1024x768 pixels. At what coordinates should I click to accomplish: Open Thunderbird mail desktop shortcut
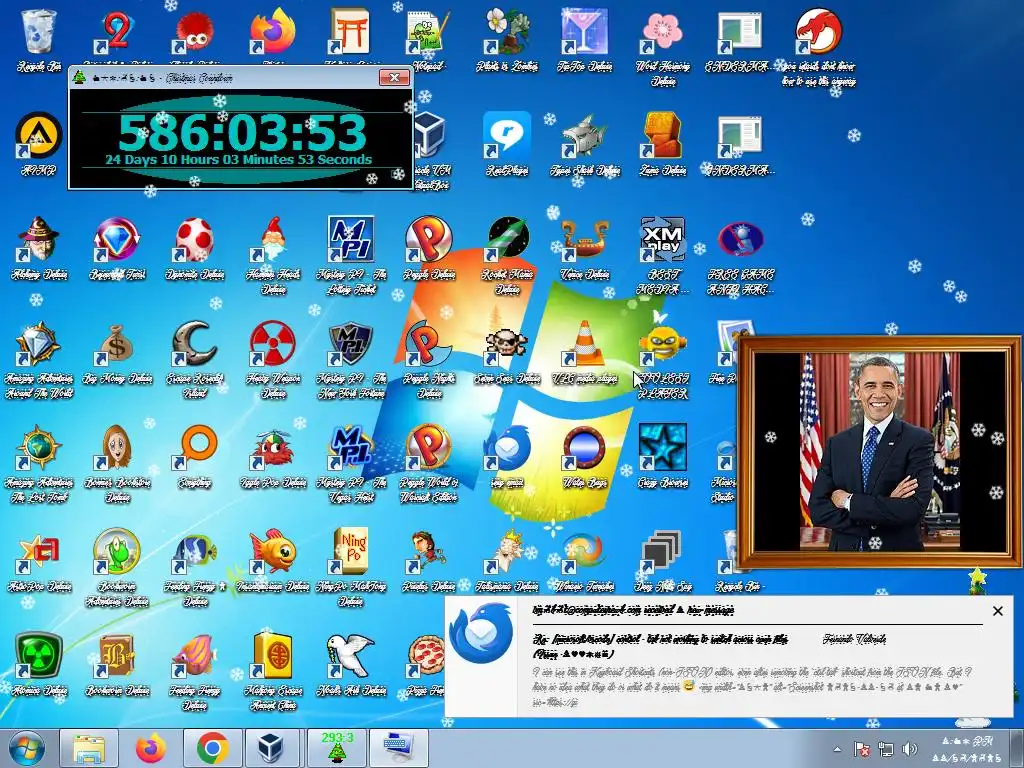507,447
